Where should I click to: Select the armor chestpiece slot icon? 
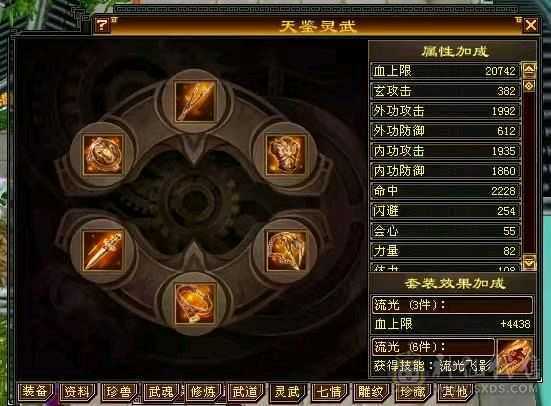[285, 155]
